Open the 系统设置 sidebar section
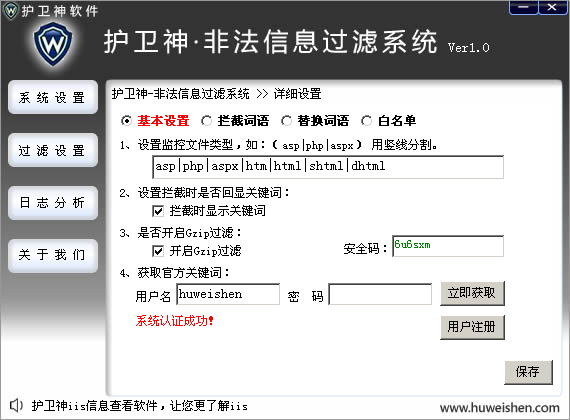Viewport: 570px width, 420px height. pyautogui.click(x=53, y=97)
